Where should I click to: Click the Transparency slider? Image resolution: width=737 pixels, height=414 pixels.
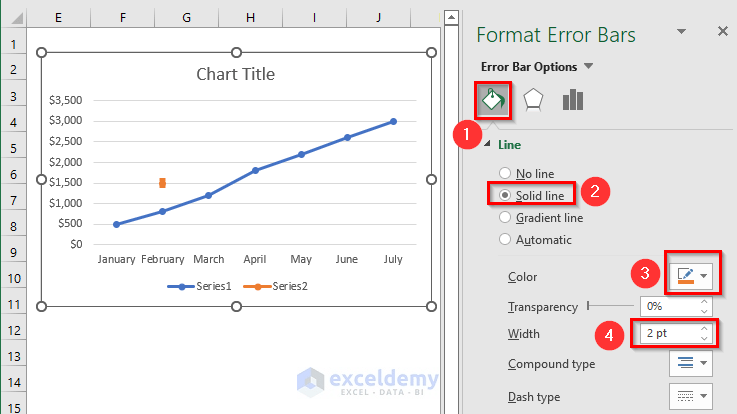click(610, 306)
